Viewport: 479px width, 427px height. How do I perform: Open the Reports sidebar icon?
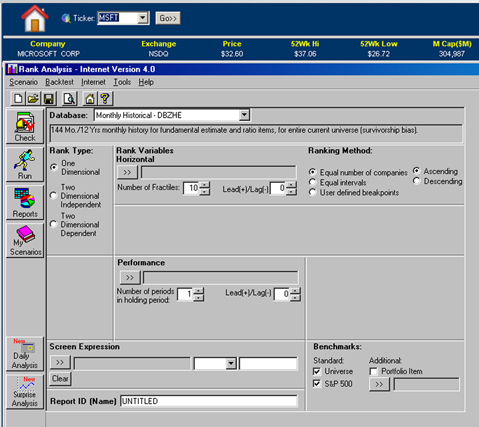click(25, 203)
